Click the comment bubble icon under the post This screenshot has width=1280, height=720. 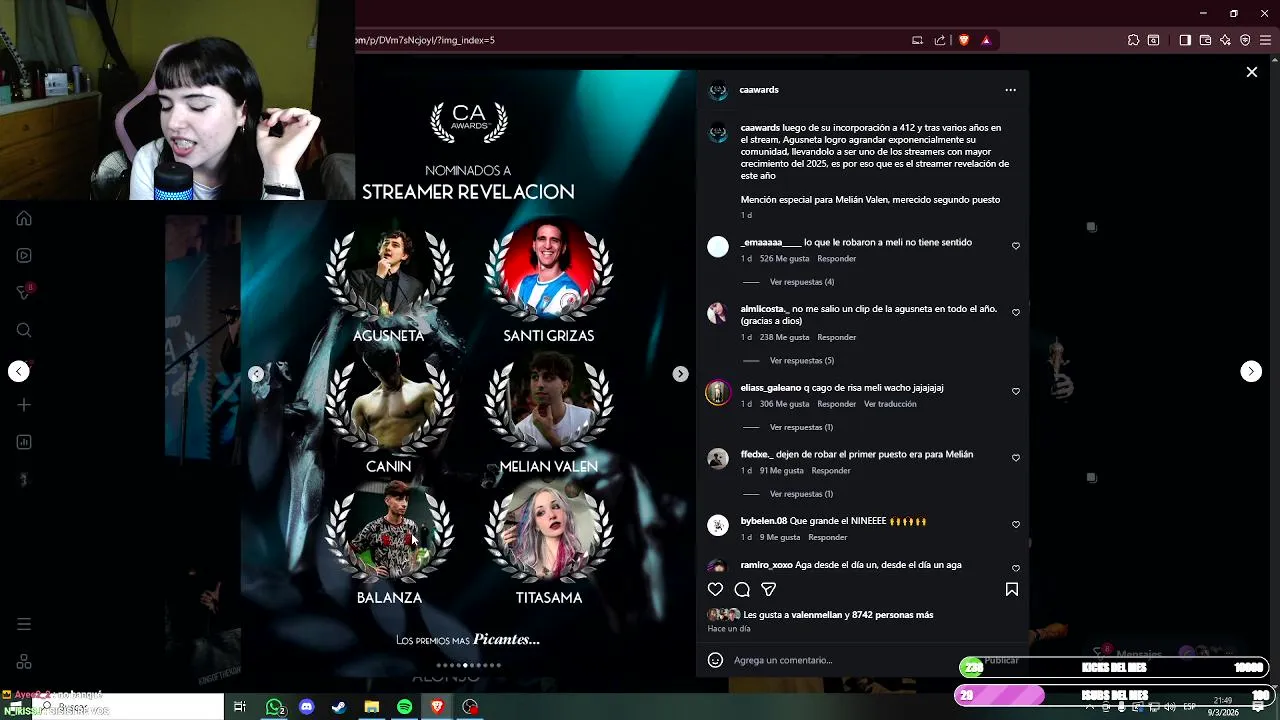tap(742, 590)
